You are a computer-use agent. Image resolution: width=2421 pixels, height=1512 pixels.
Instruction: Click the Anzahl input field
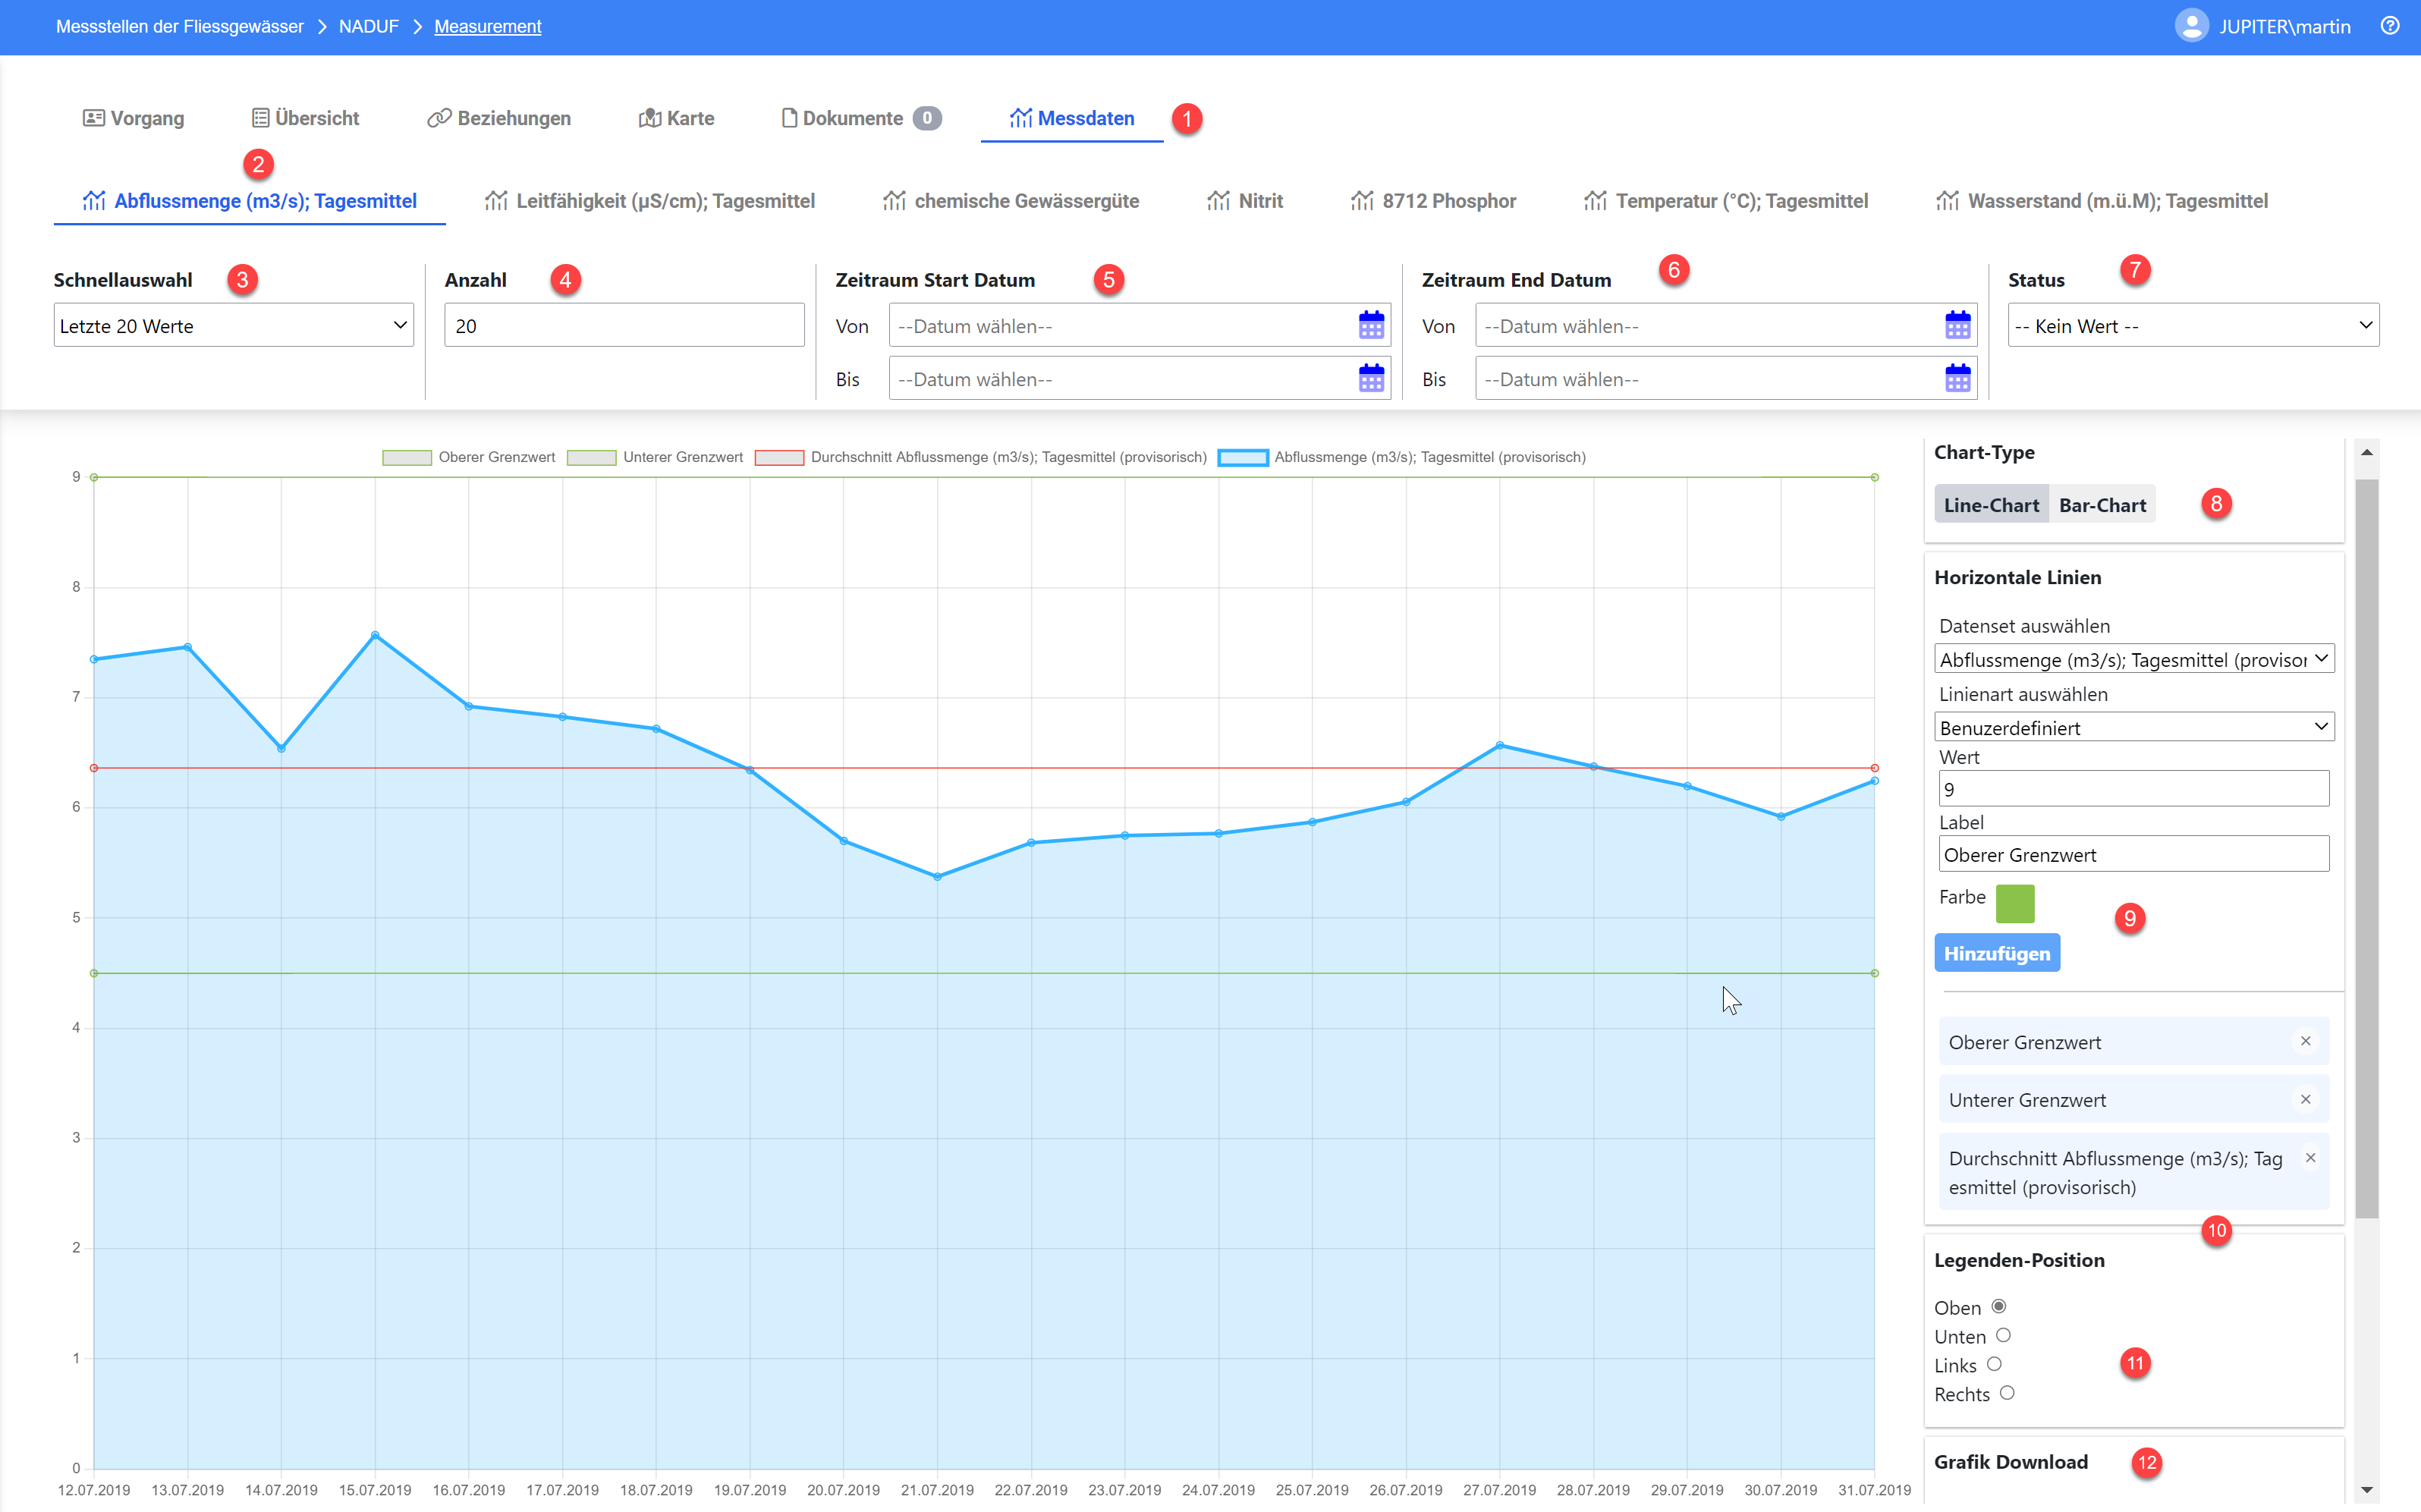tap(624, 325)
